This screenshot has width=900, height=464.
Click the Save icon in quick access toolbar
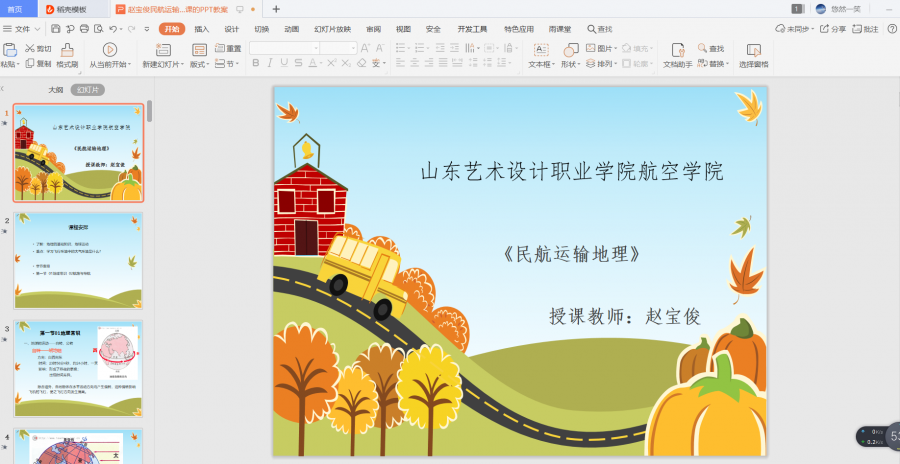tap(56, 29)
